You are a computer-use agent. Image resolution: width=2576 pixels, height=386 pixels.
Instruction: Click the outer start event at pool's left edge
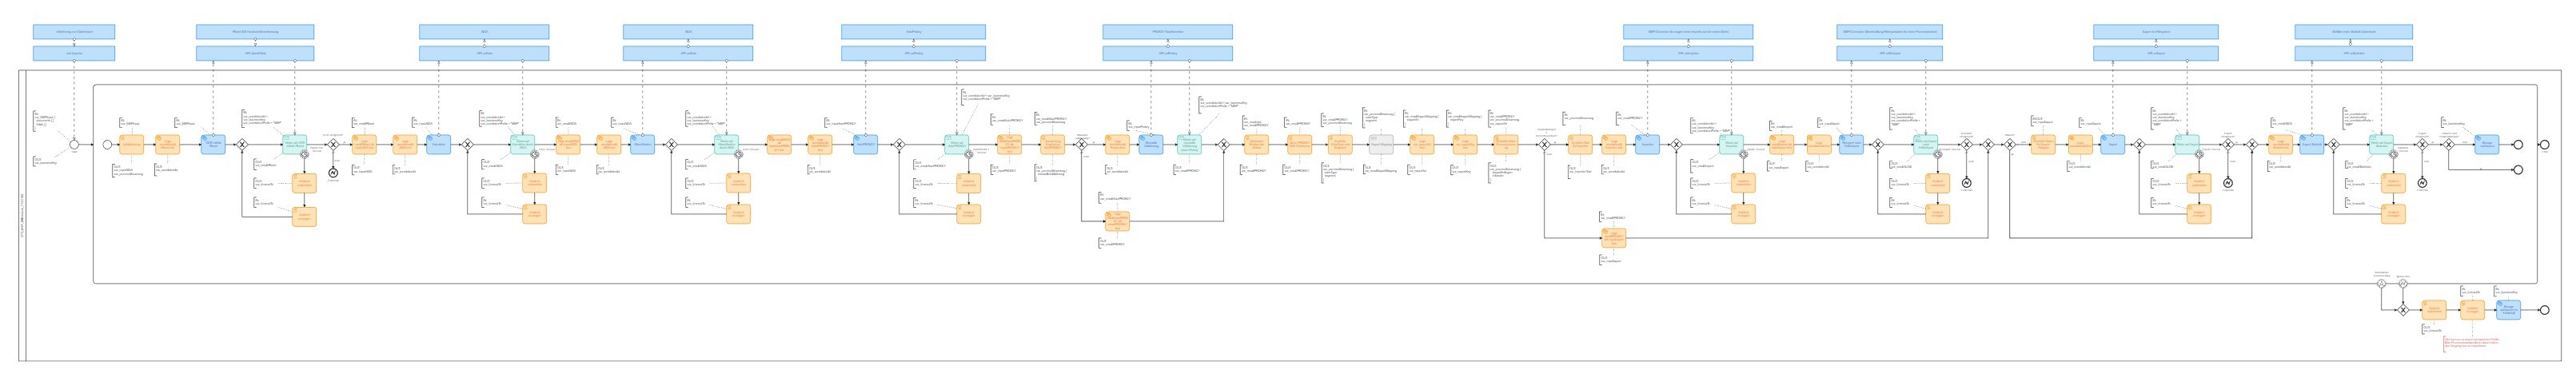pos(73,144)
